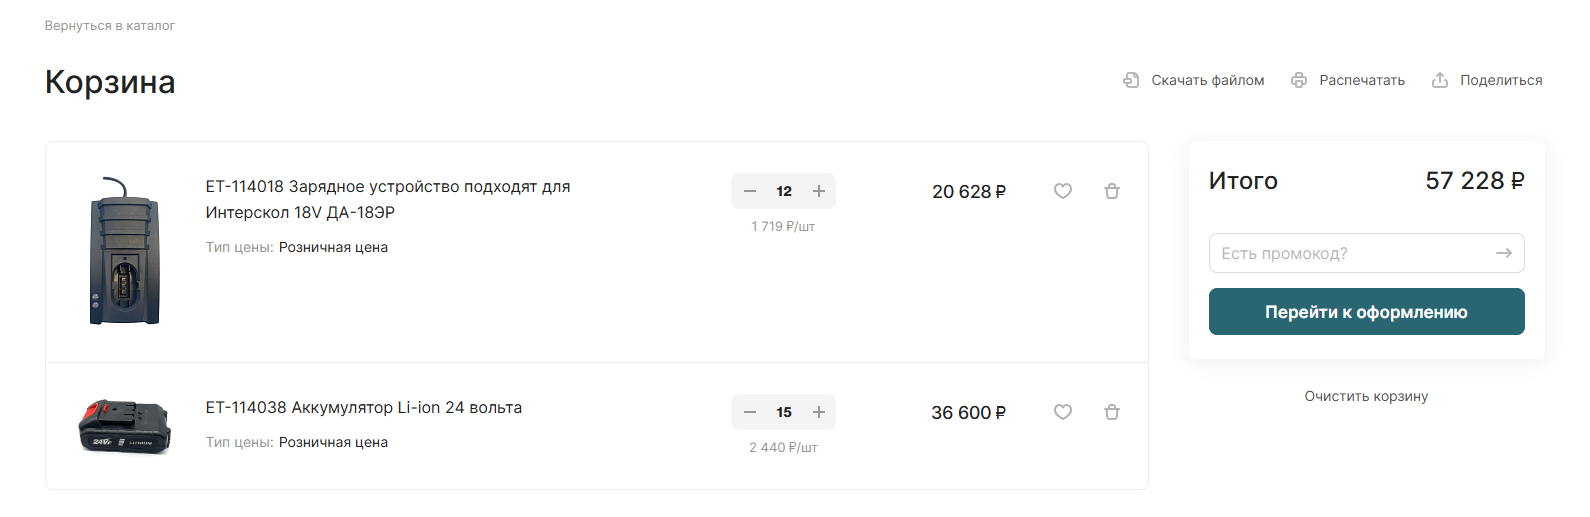Go back via Вернуться в каталог

point(110,26)
